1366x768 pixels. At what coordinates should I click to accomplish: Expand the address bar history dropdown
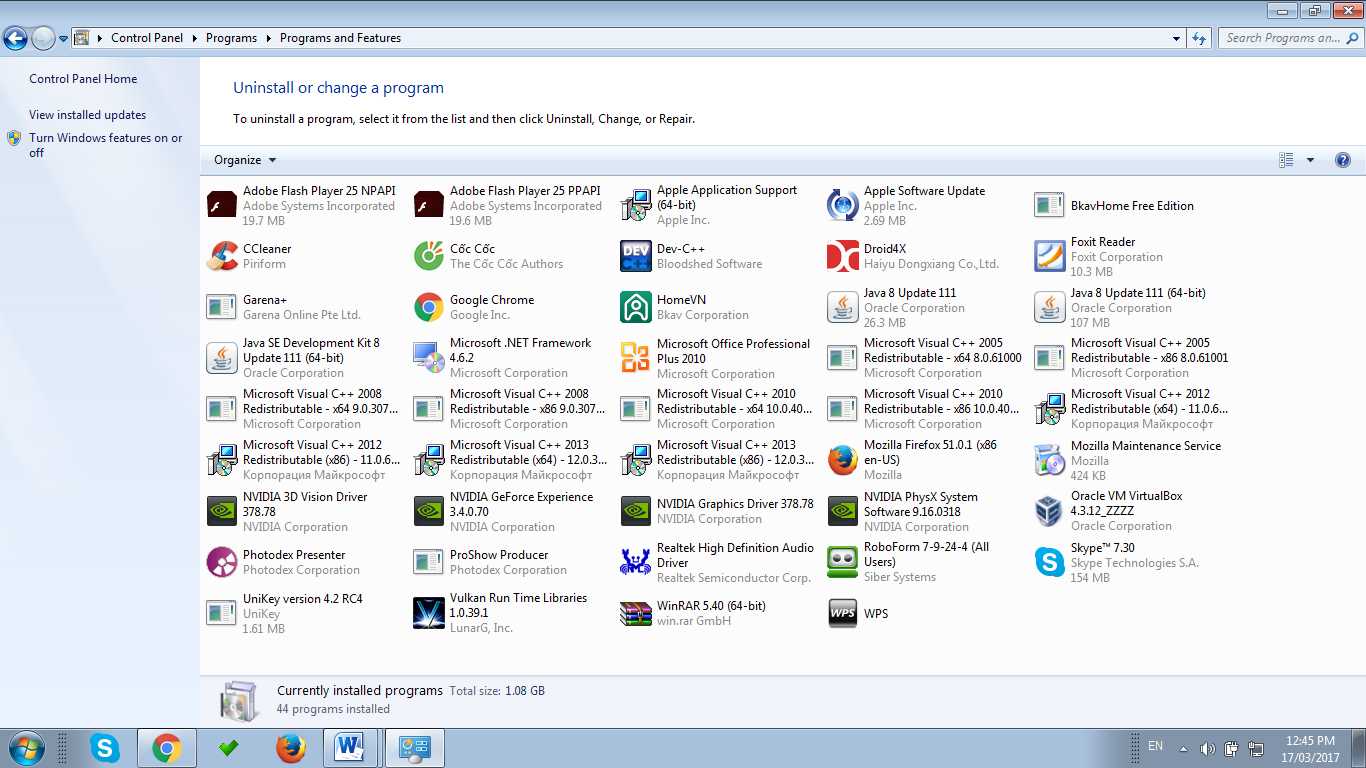(x=1176, y=38)
